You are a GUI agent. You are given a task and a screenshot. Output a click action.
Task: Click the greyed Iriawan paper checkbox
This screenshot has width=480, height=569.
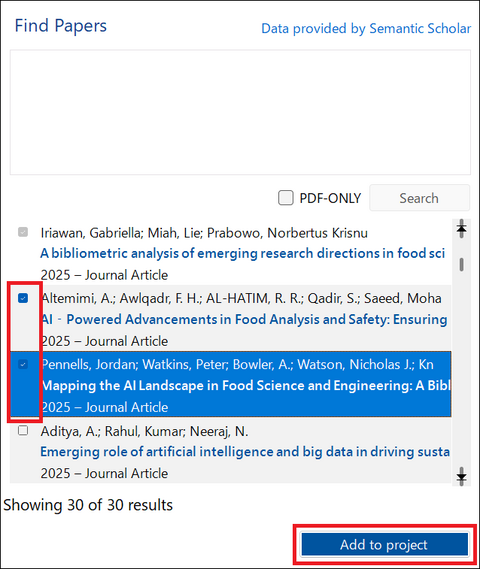tap(23, 232)
